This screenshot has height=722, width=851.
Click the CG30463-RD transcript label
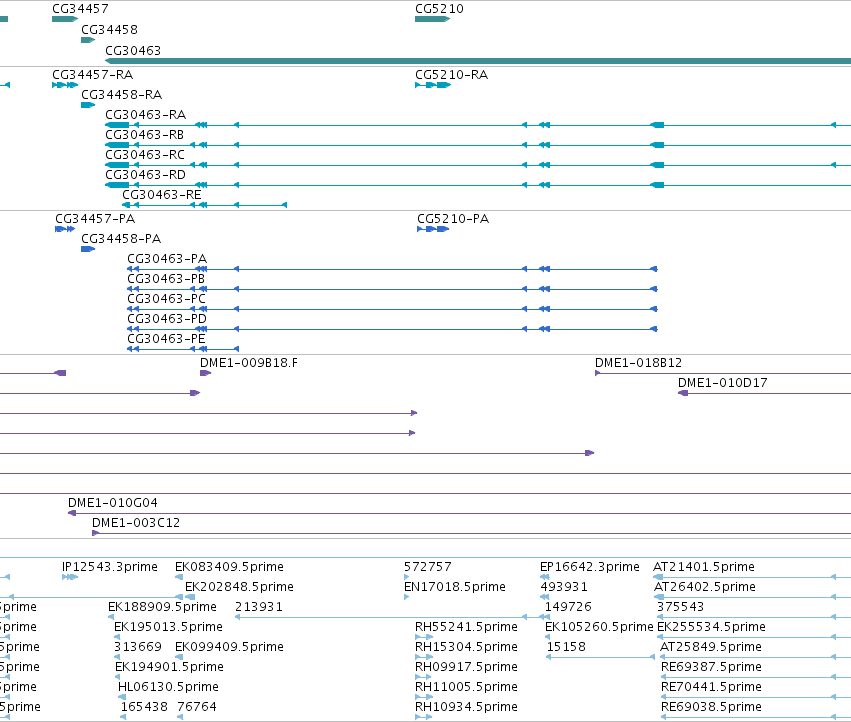click(145, 175)
